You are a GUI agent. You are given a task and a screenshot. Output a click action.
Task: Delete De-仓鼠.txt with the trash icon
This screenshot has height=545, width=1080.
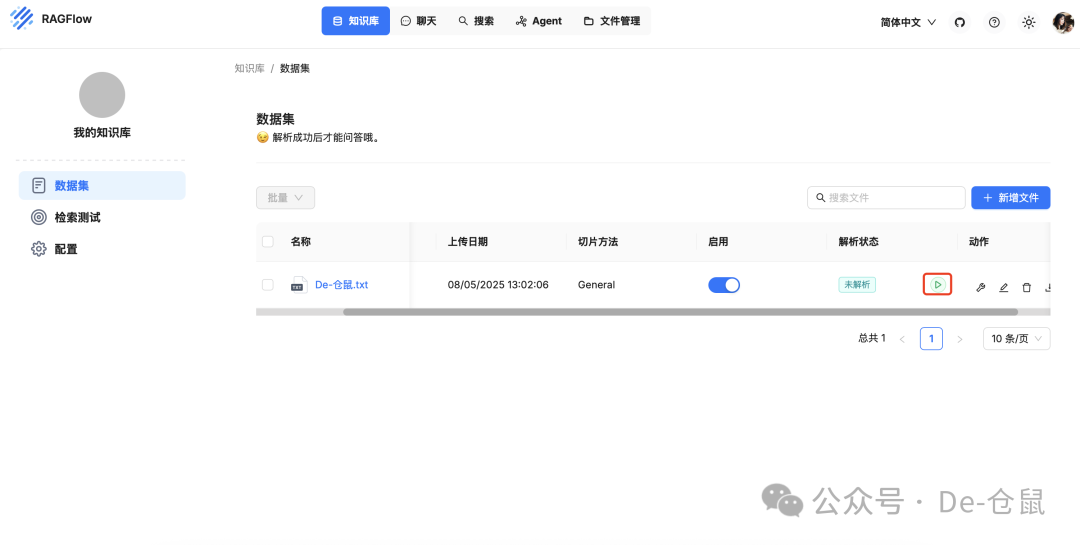(1026, 287)
